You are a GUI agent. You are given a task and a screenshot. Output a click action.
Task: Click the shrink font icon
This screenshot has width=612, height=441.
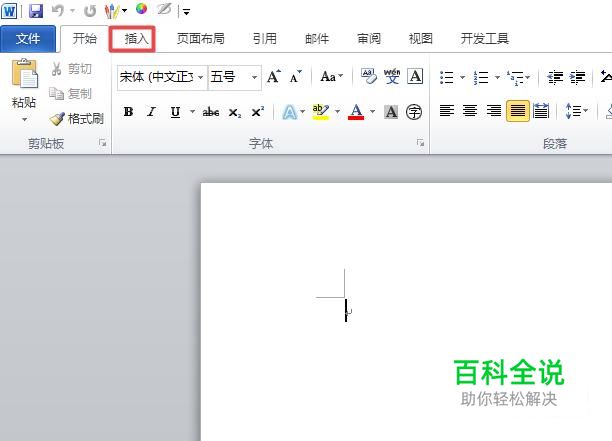pyautogui.click(x=295, y=76)
